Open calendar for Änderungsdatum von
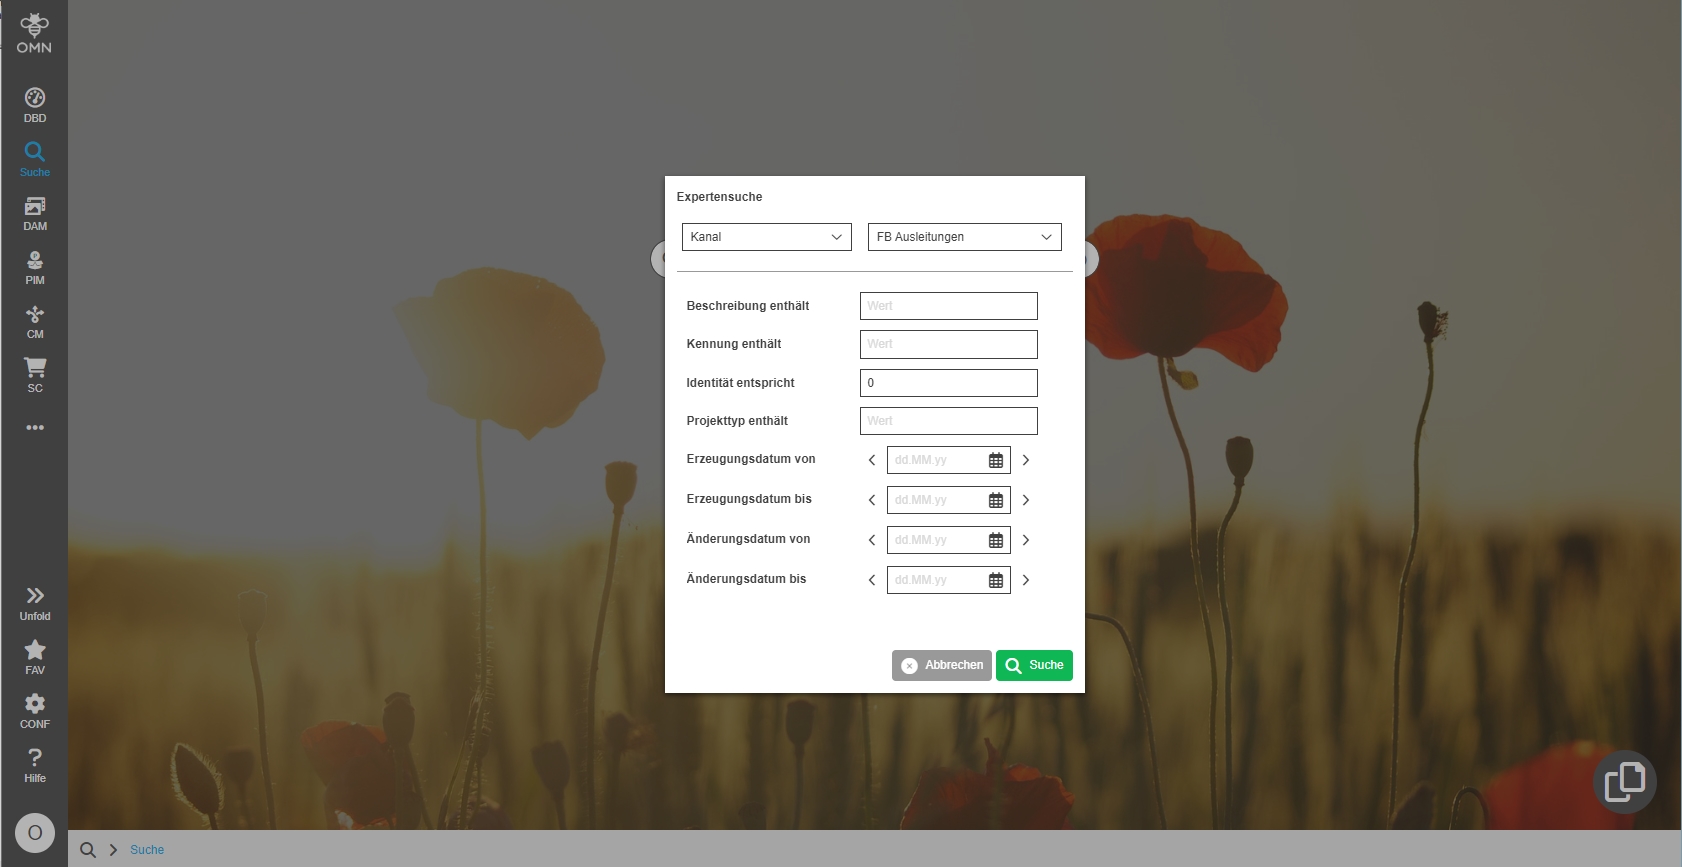This screenshot has width=1682, height=867. coord(996,540)
